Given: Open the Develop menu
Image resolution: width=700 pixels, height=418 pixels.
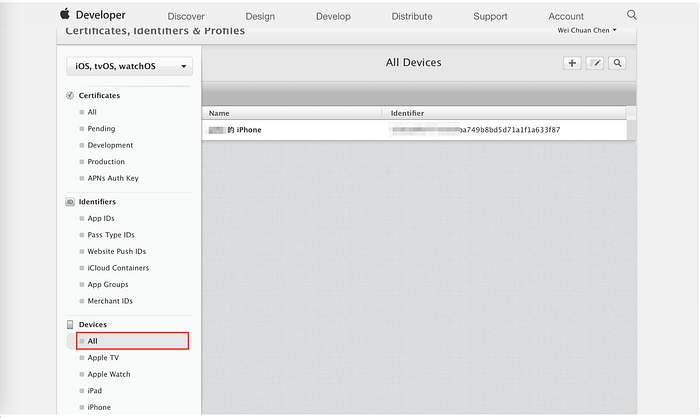Looking at the screenshot, I should tap(333, 17).
